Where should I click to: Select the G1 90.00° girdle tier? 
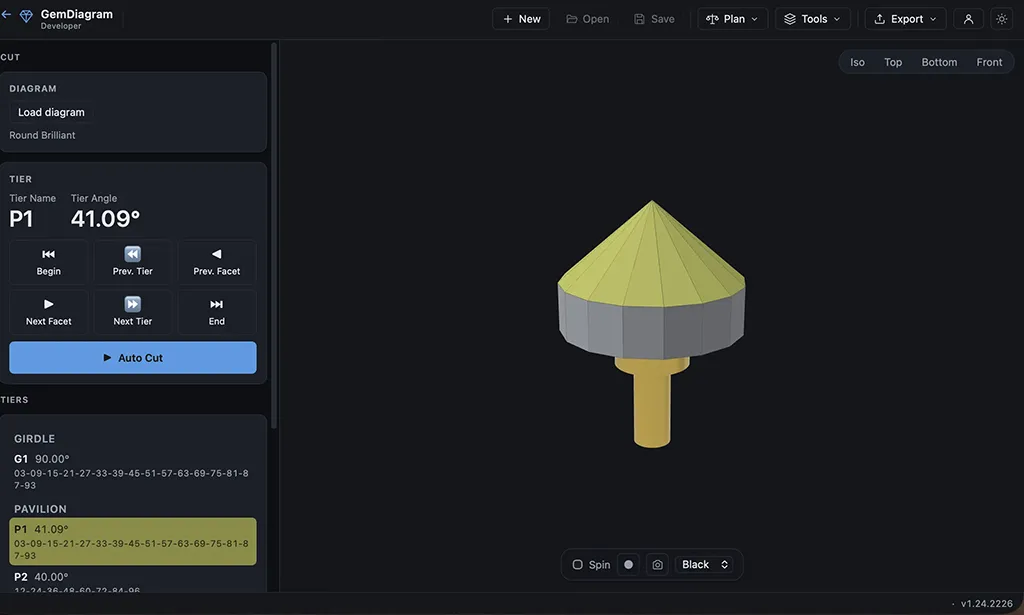[x=133, y=471]
